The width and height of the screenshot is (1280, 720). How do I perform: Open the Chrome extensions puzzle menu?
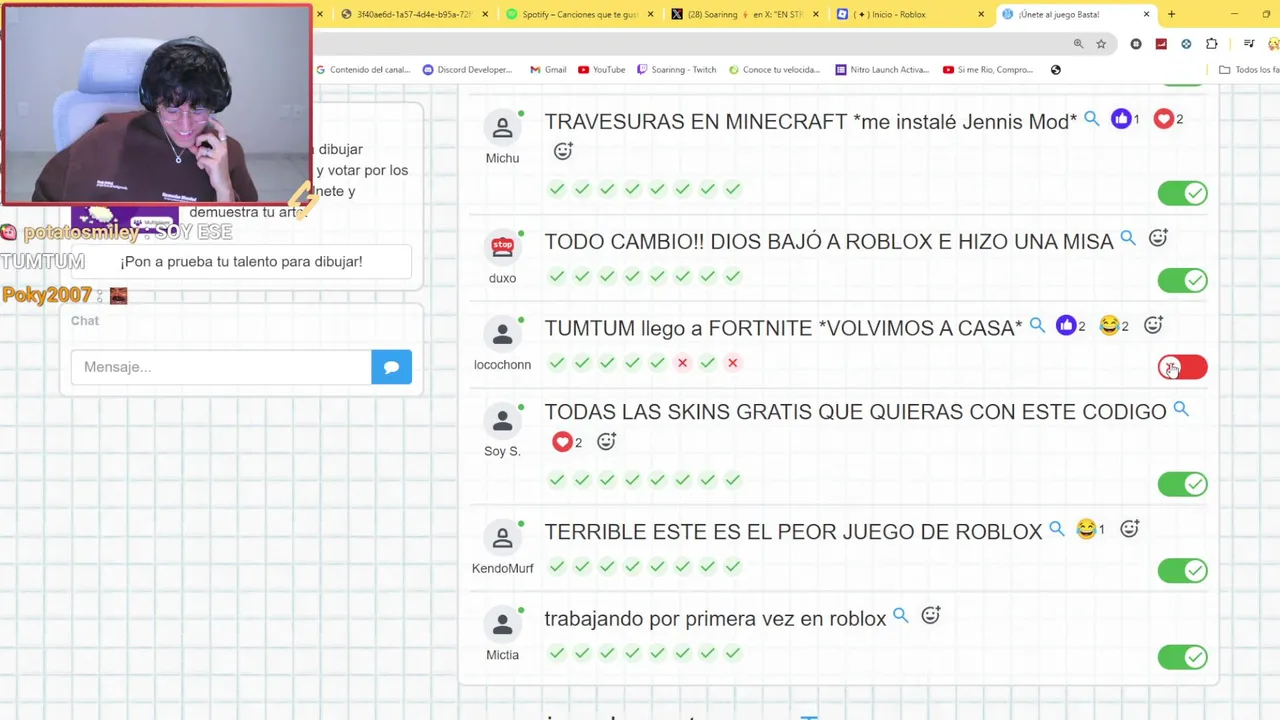(x=1212, y=44)
